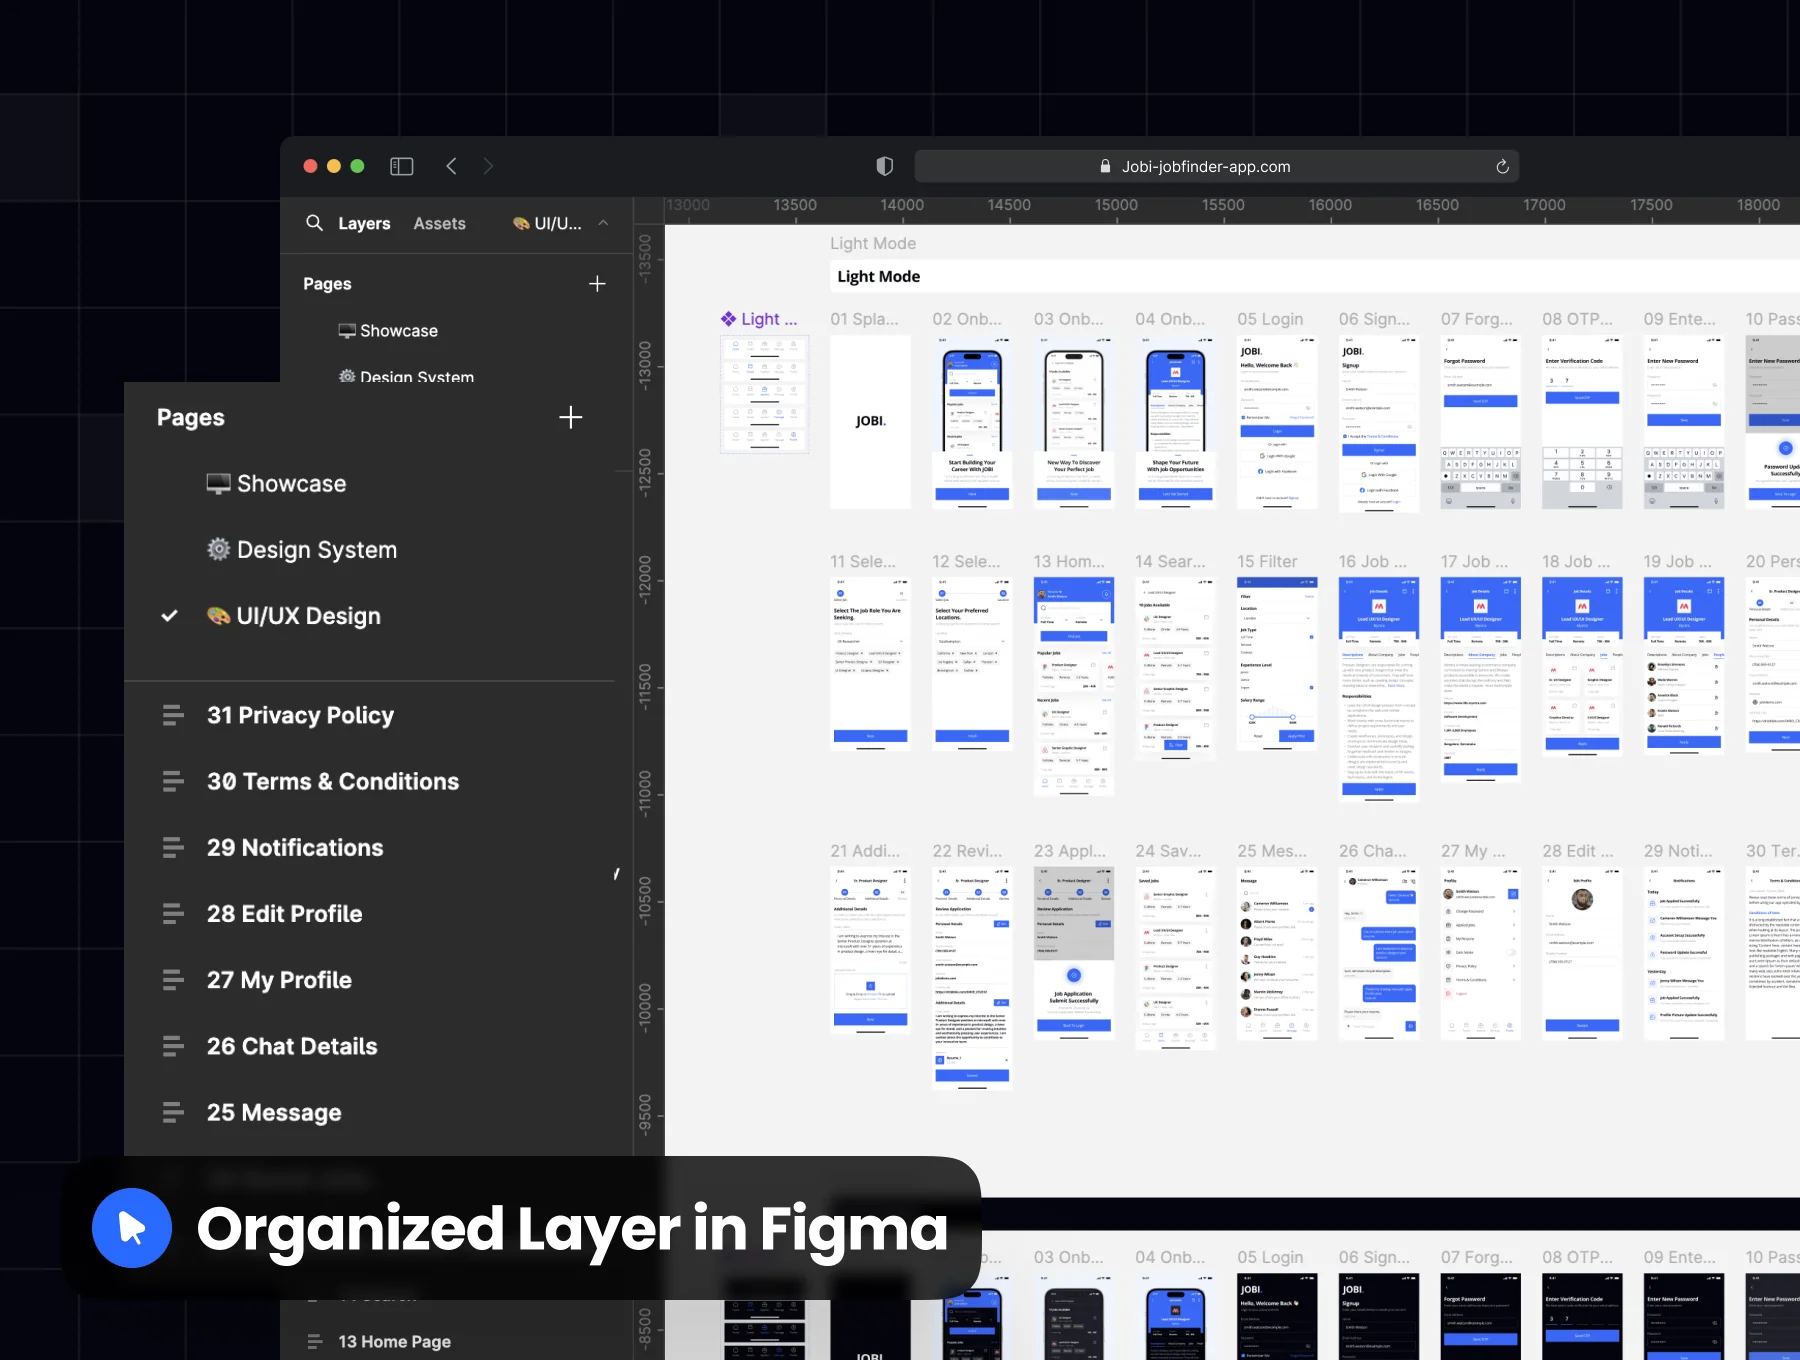The image size is (1800, 1360).
Task: Switch to the Layers tab
Action: (x=364, y=223)
